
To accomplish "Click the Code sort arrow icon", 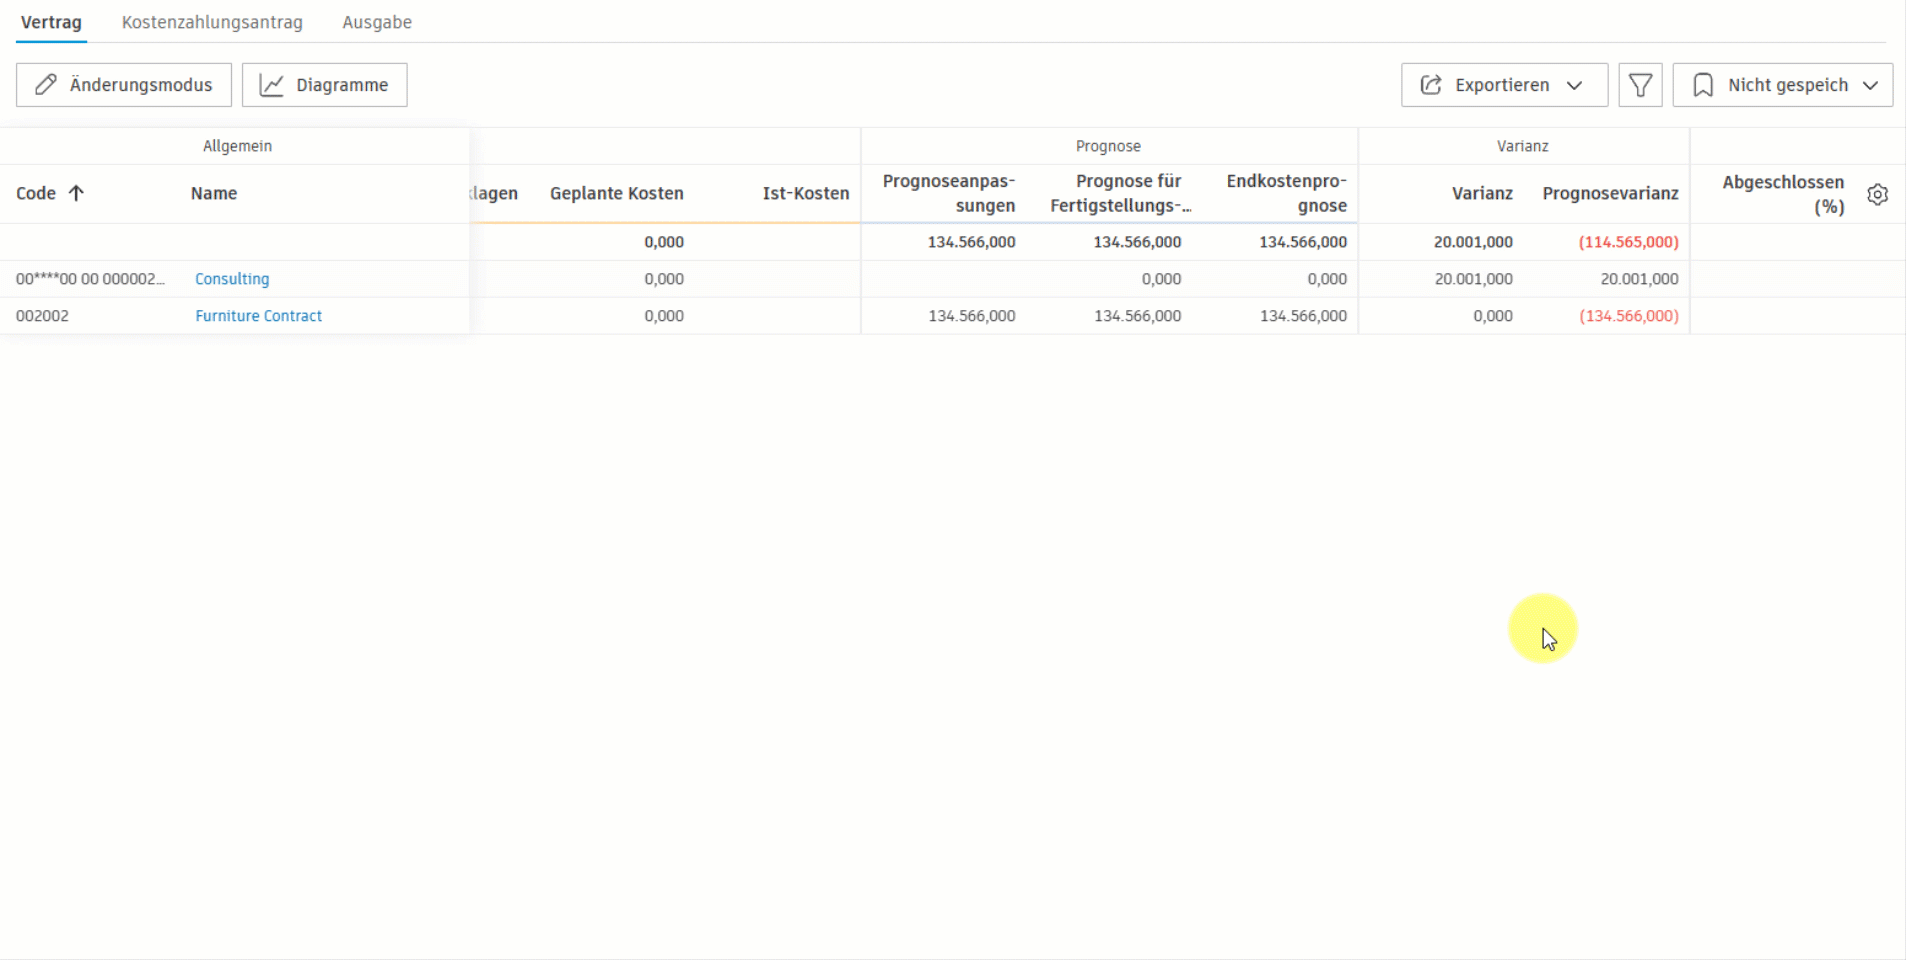I will (x=76, y=193).
